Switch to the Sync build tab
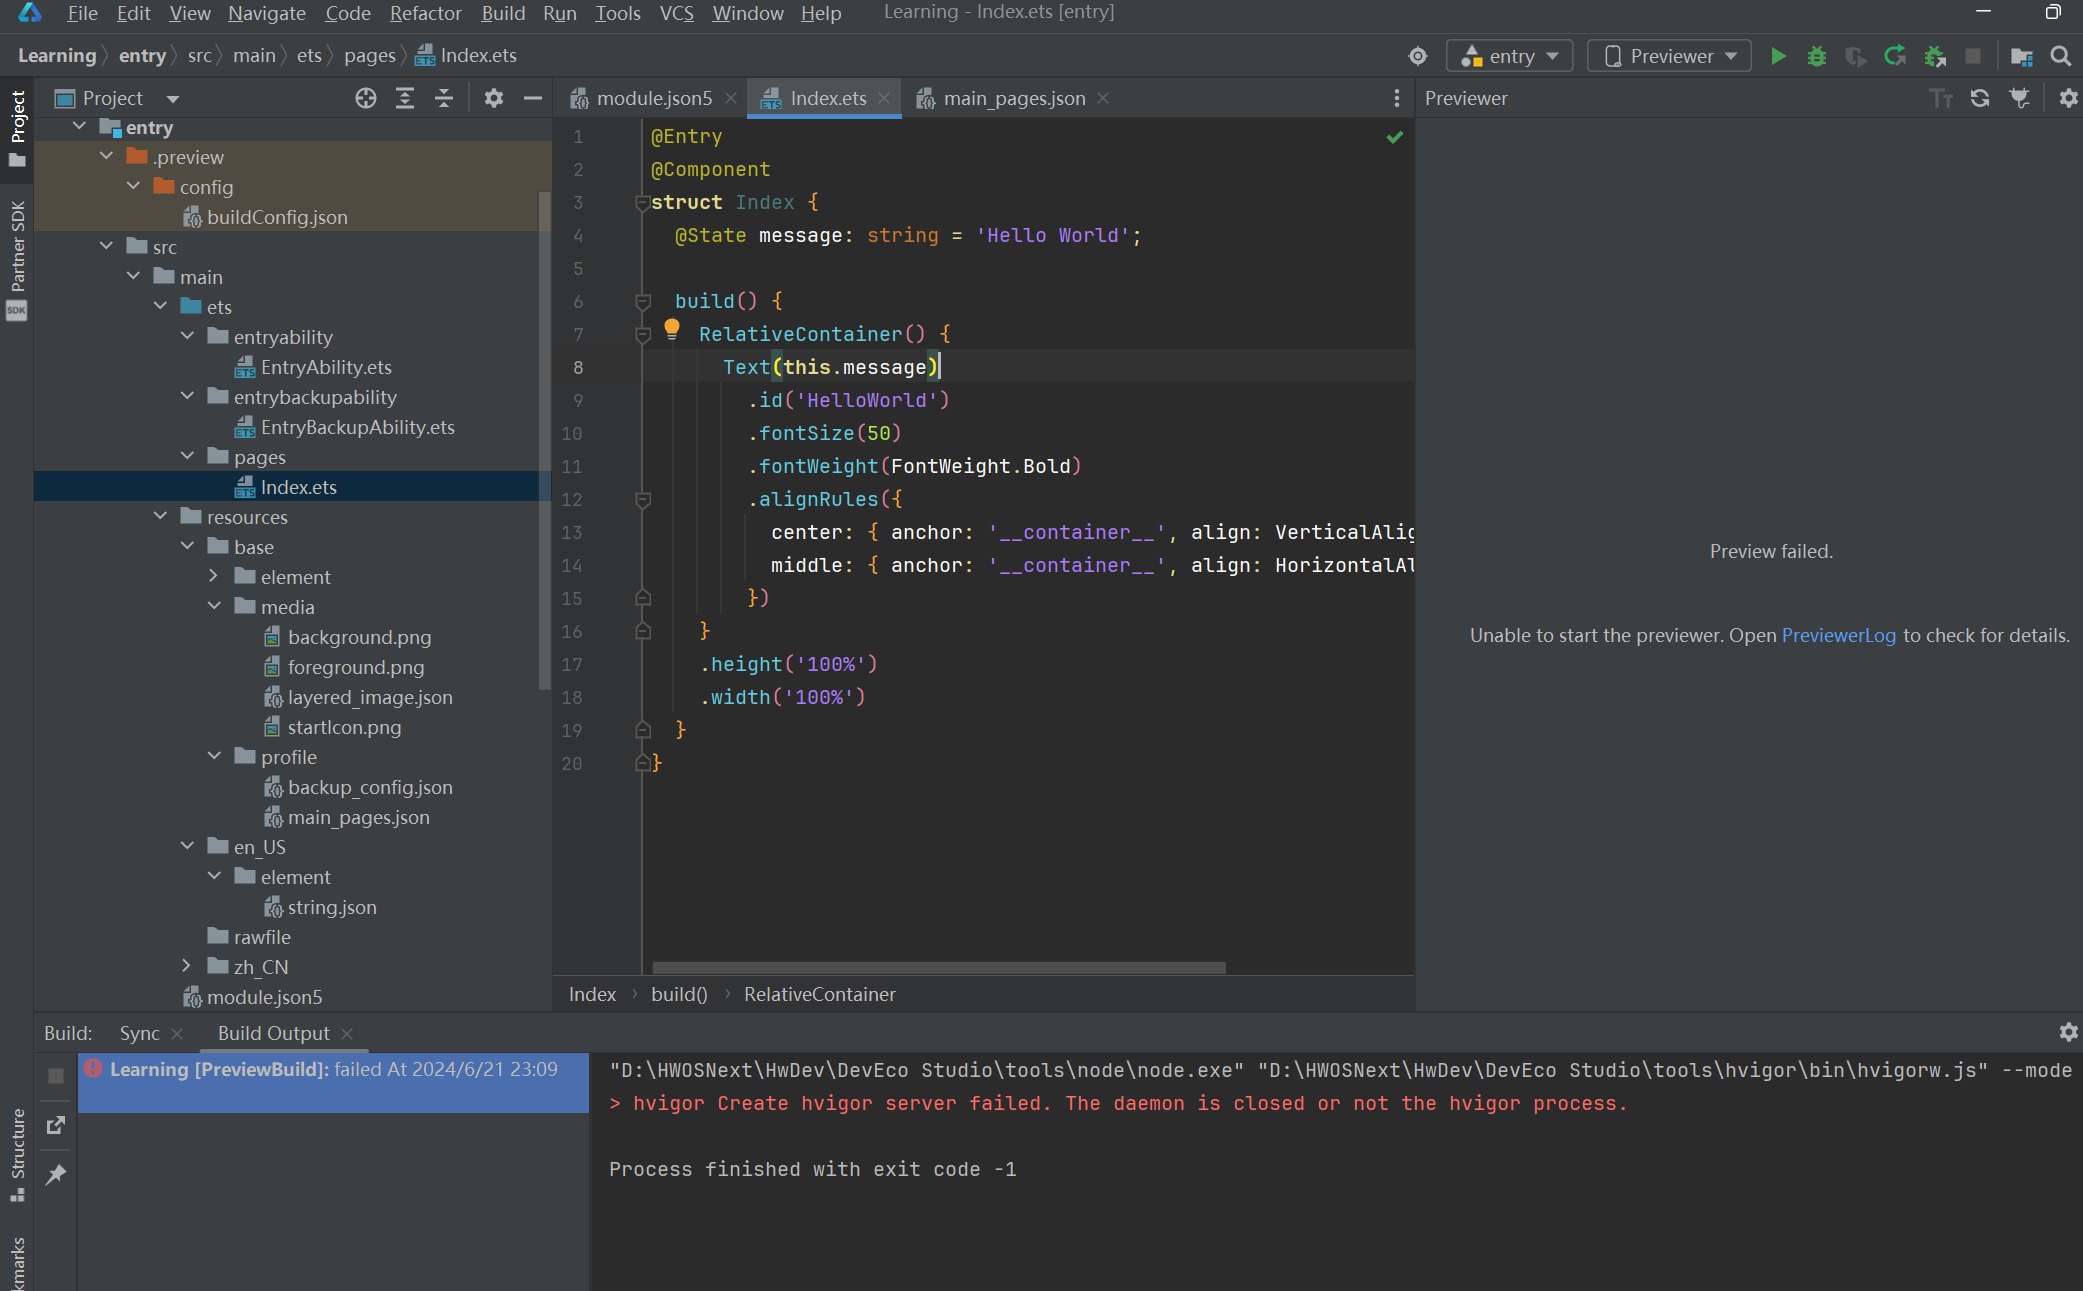Screen dimensions: 2083x1291 [139, 1033]
